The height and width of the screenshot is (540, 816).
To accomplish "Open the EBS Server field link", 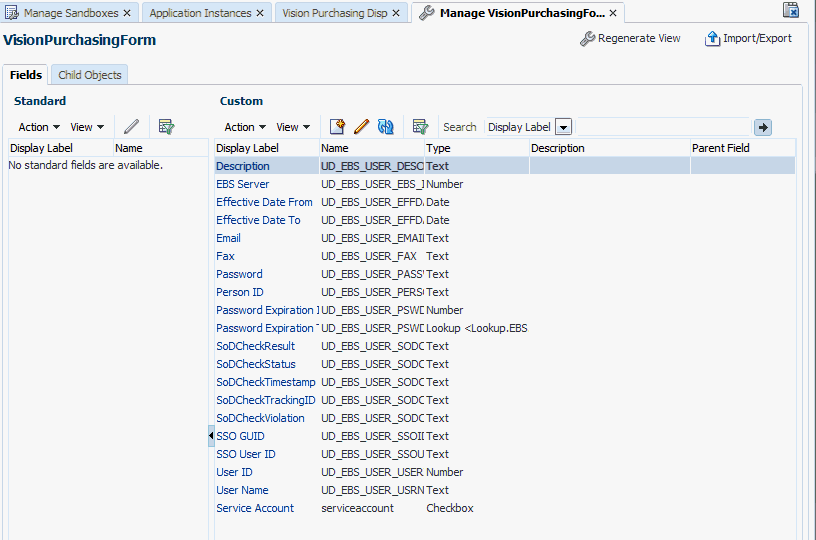I will coord(243,184).
